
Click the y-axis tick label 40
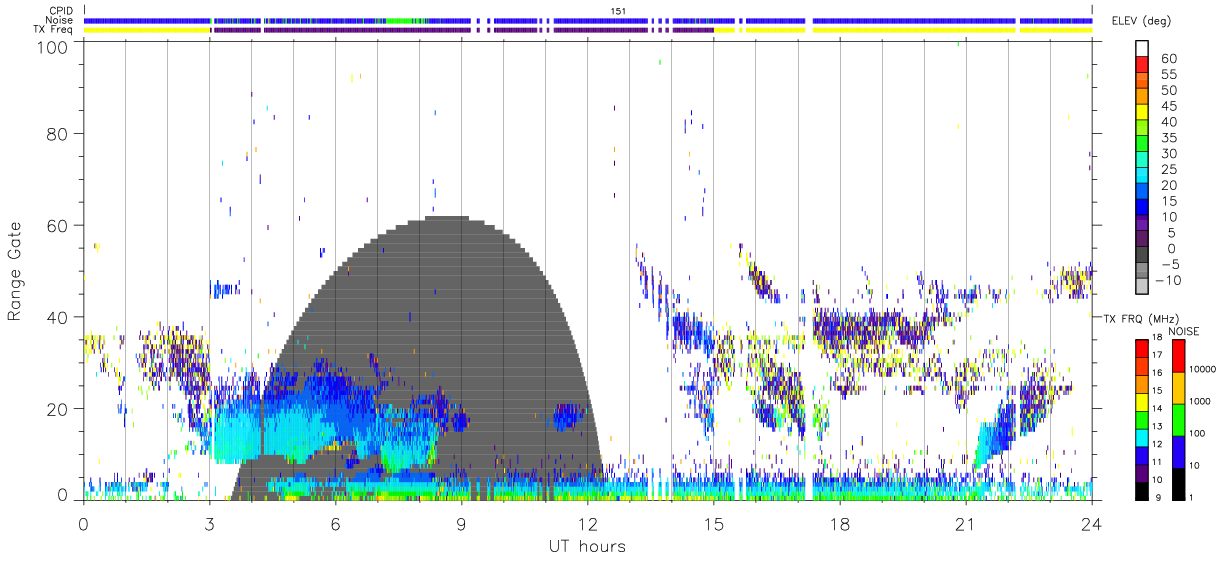(58, 317)
